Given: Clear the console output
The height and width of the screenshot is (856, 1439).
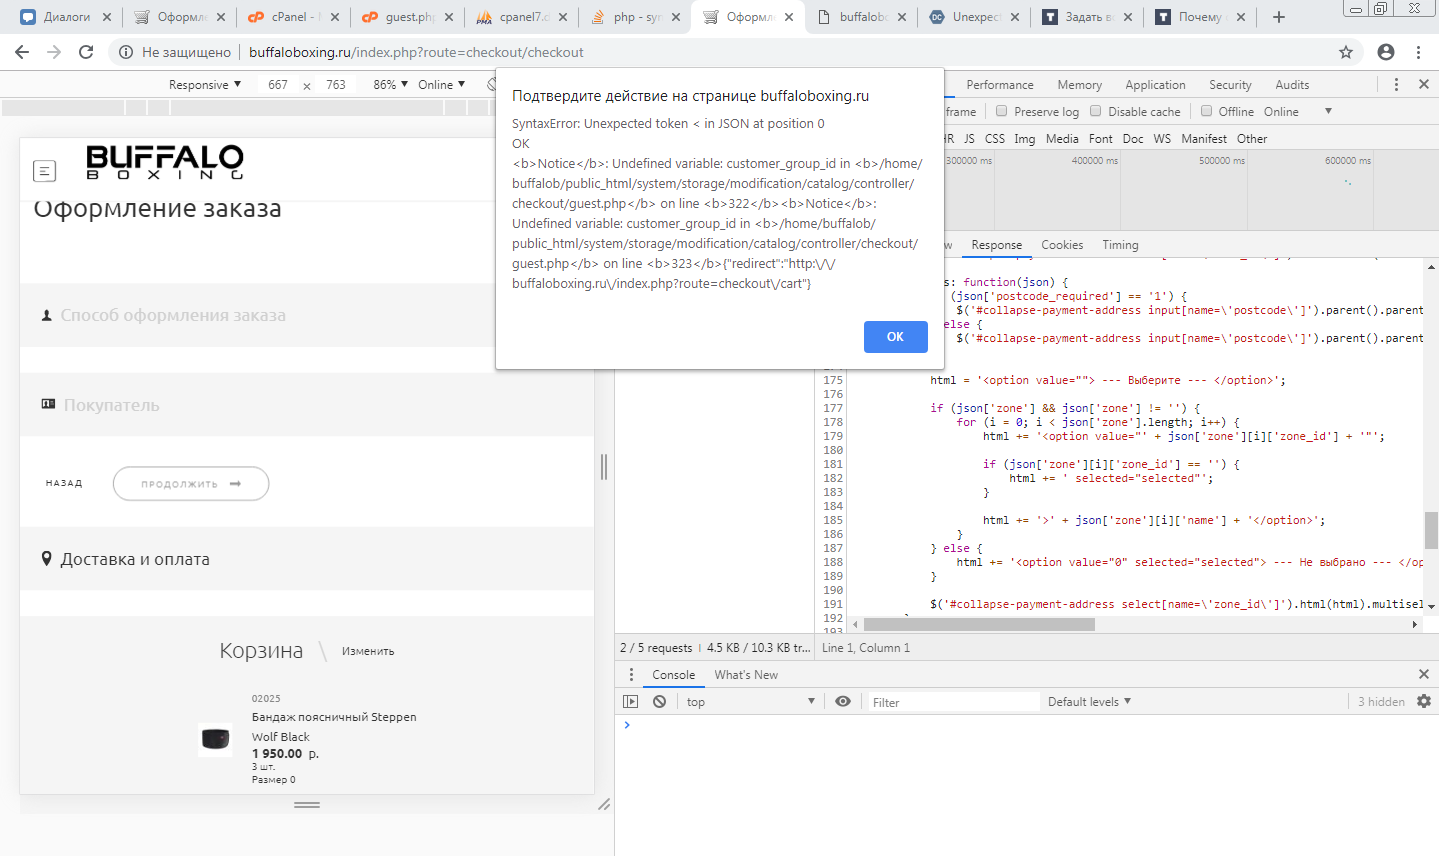Looking at the screenshot, I should (x=660, y=702).
